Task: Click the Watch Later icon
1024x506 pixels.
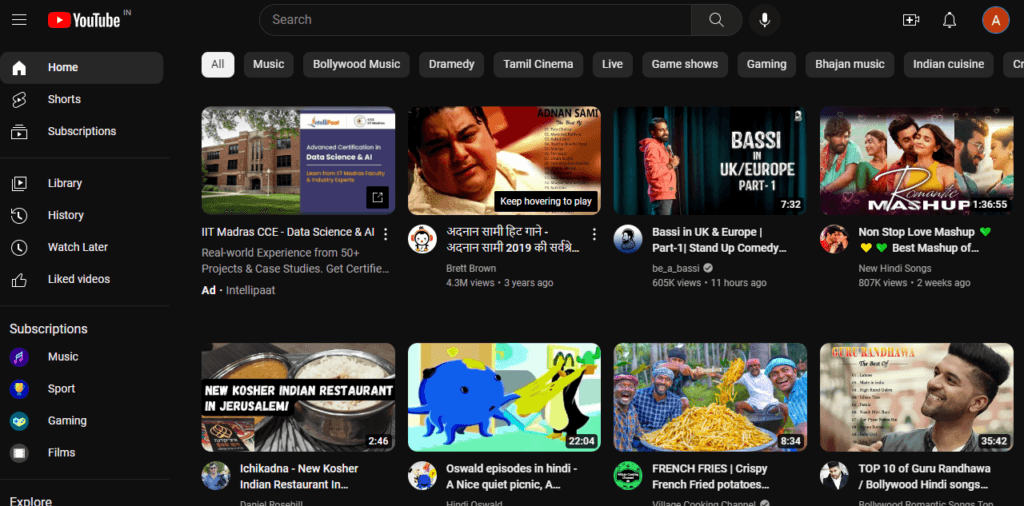Action: pyautogui.click(x=20, y=247)
